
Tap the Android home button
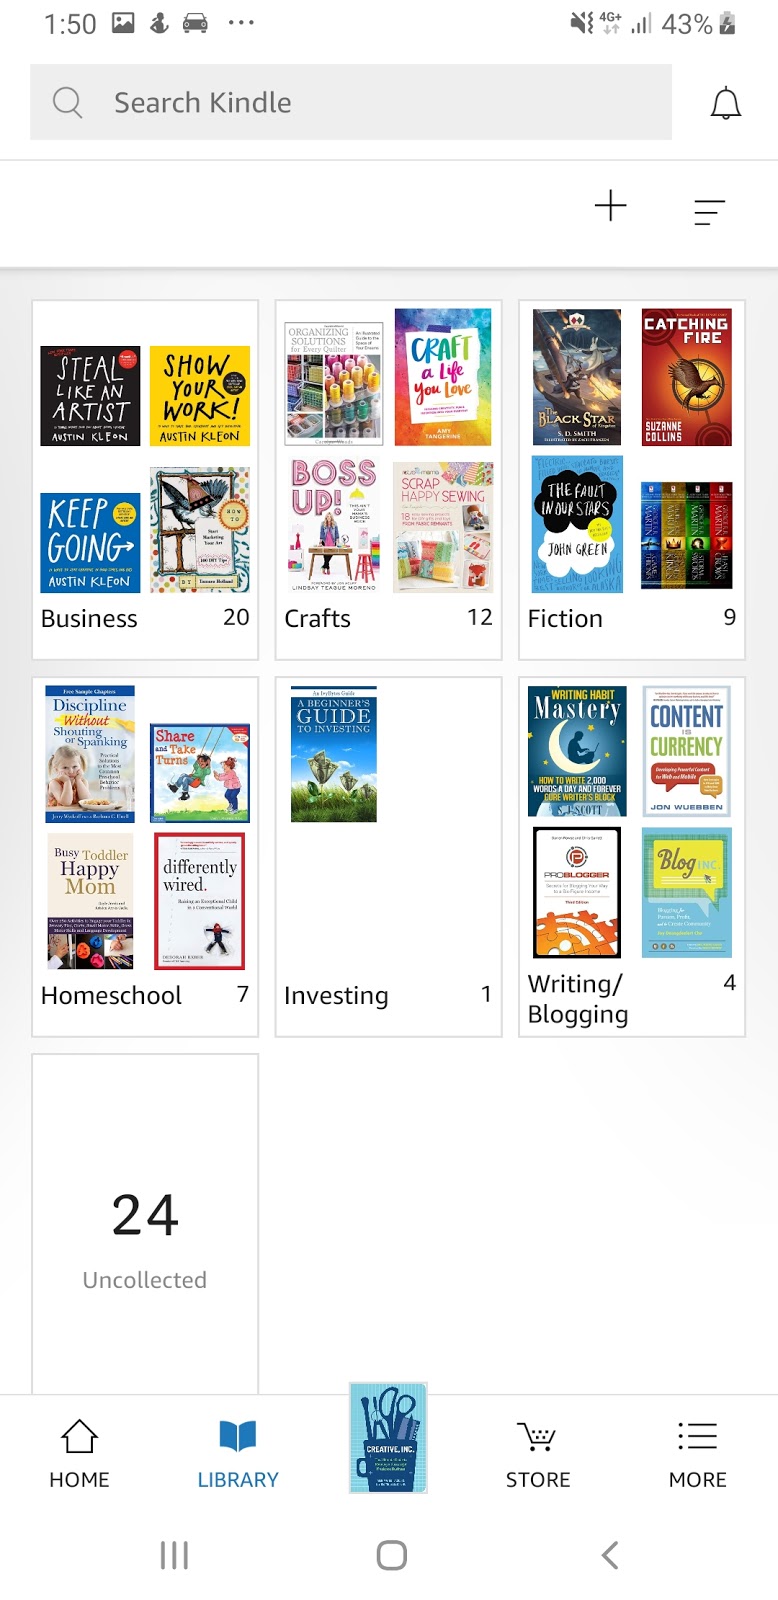391,1555
